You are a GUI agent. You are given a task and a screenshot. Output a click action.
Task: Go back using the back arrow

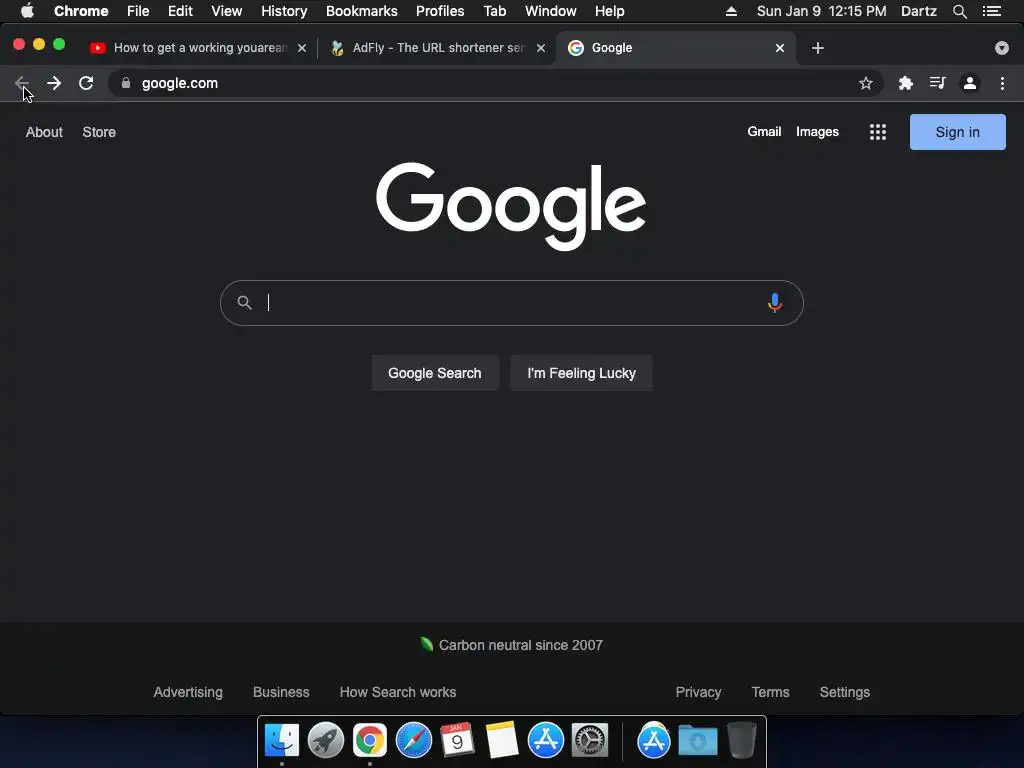(22, 83)
